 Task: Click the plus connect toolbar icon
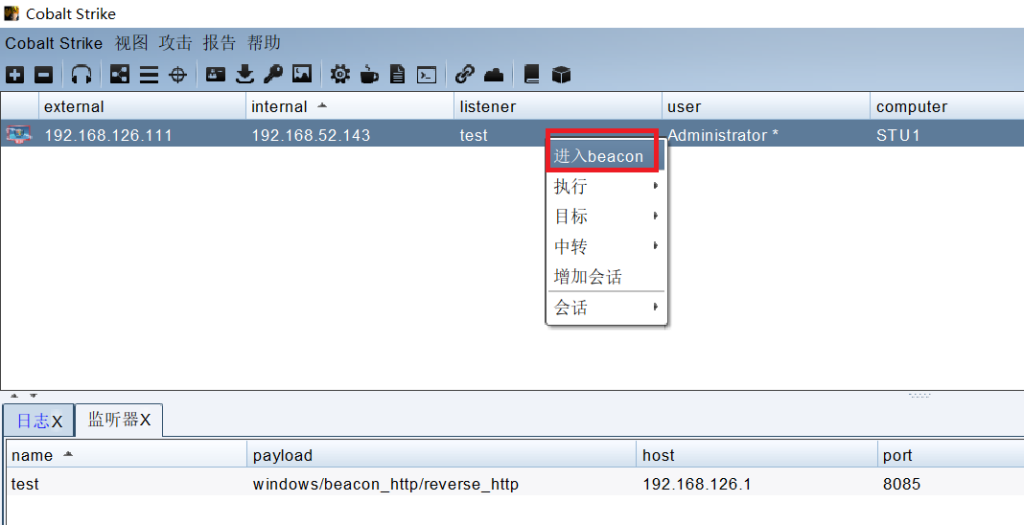[x=15, y=74]
